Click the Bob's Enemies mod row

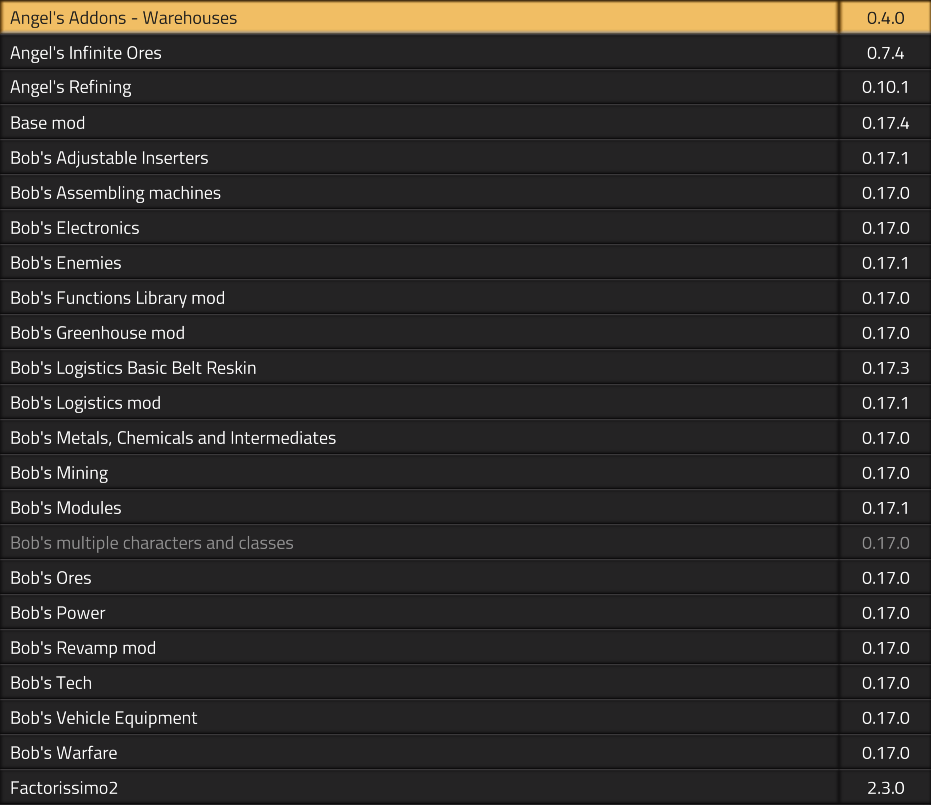click(66, 263)
